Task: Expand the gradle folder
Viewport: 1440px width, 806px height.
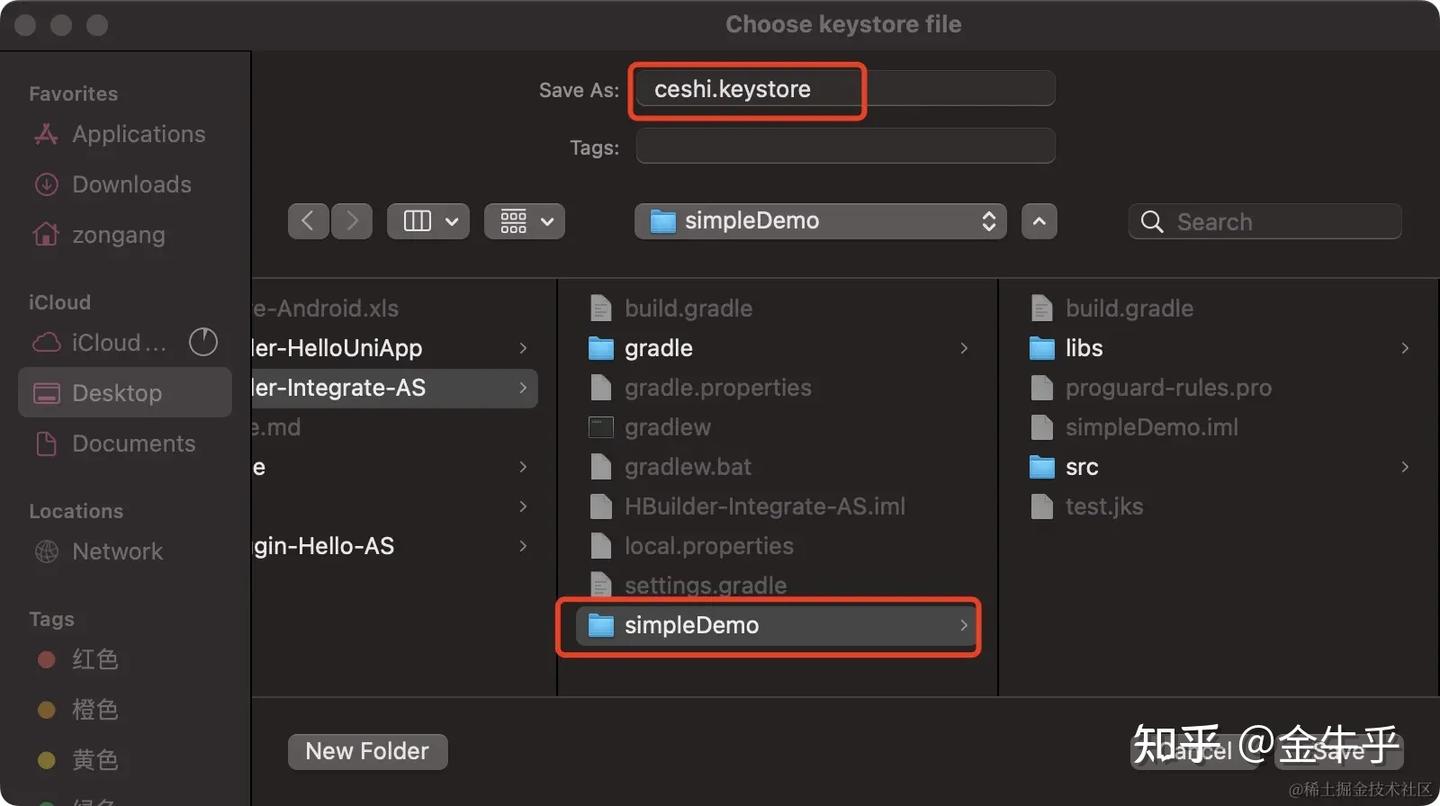Action: coord(658,348)
